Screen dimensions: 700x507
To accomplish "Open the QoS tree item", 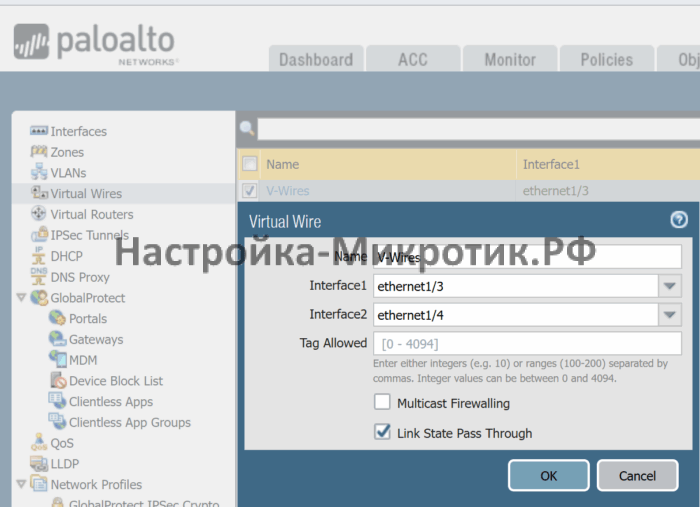I will coord(62,443).
